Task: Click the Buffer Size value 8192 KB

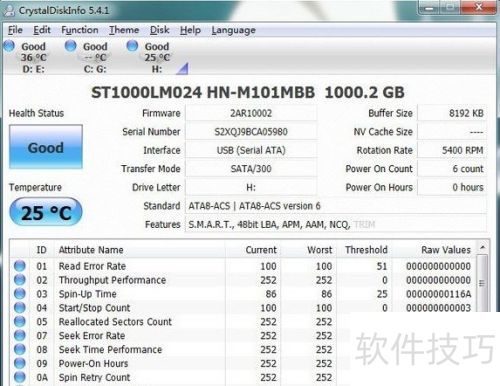Action: coord(452,113)
